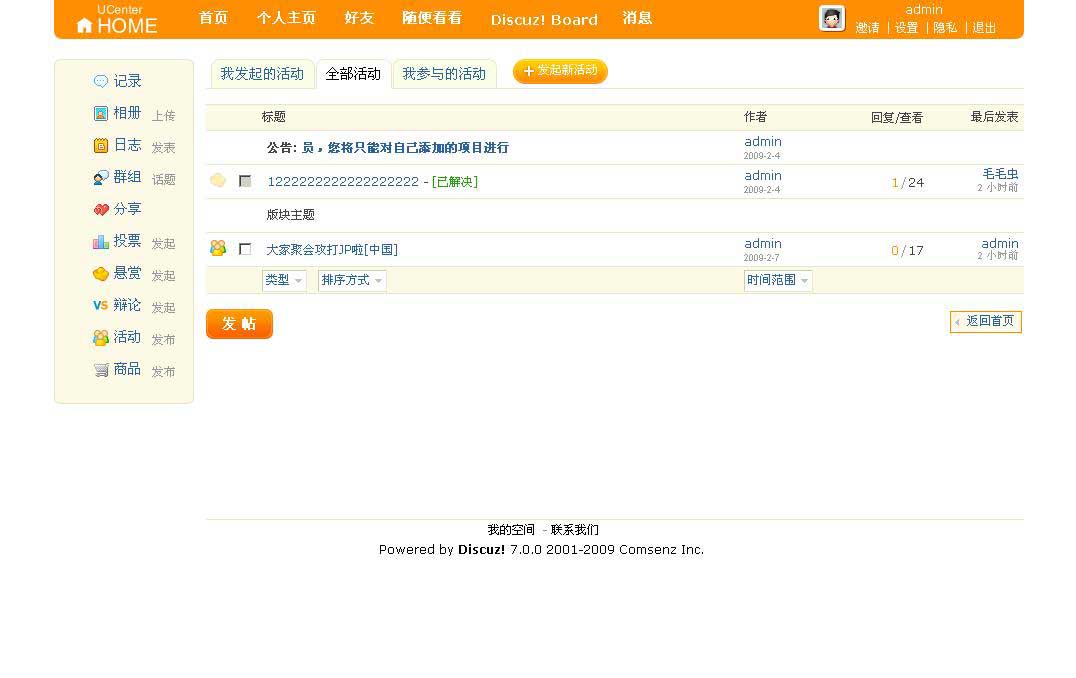
Task: Expand the 时间范围 time range dropdown
Action: point(778,281)
